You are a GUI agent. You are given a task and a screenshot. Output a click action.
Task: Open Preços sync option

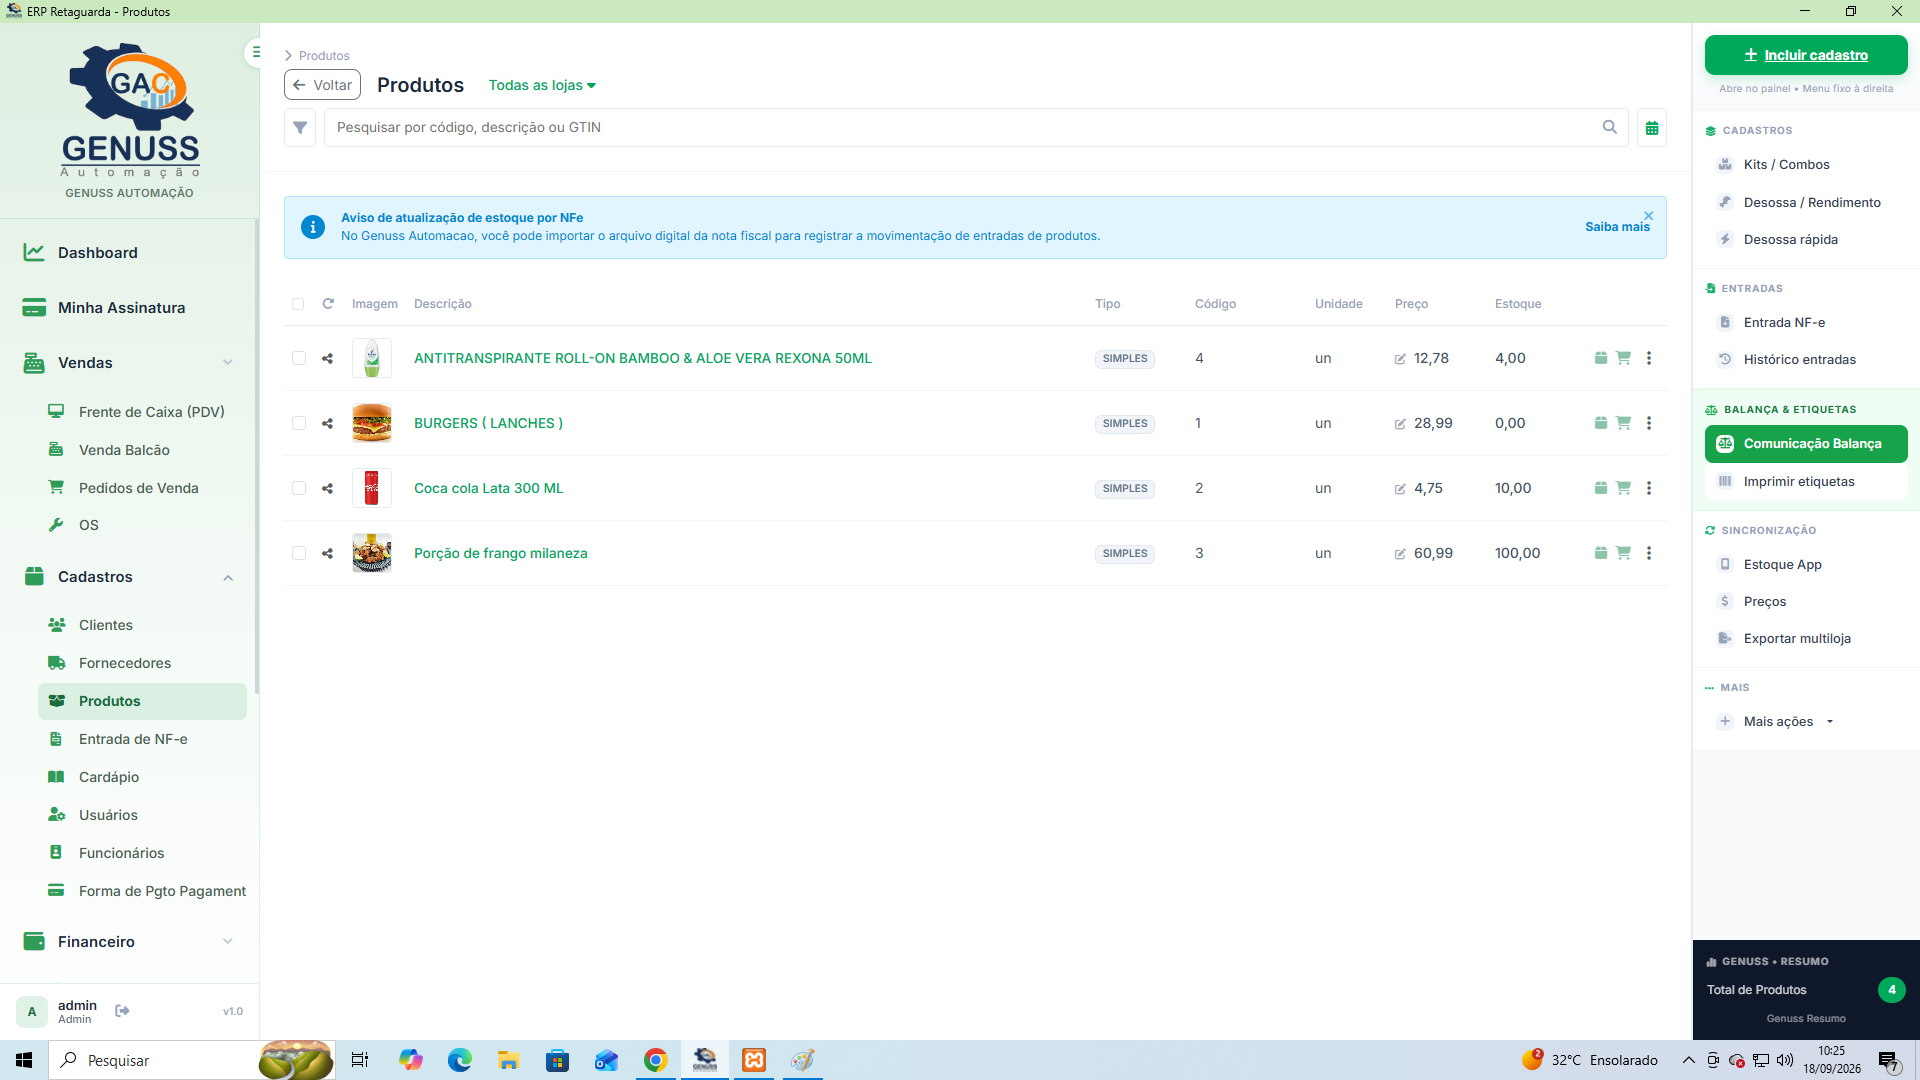1806,602
